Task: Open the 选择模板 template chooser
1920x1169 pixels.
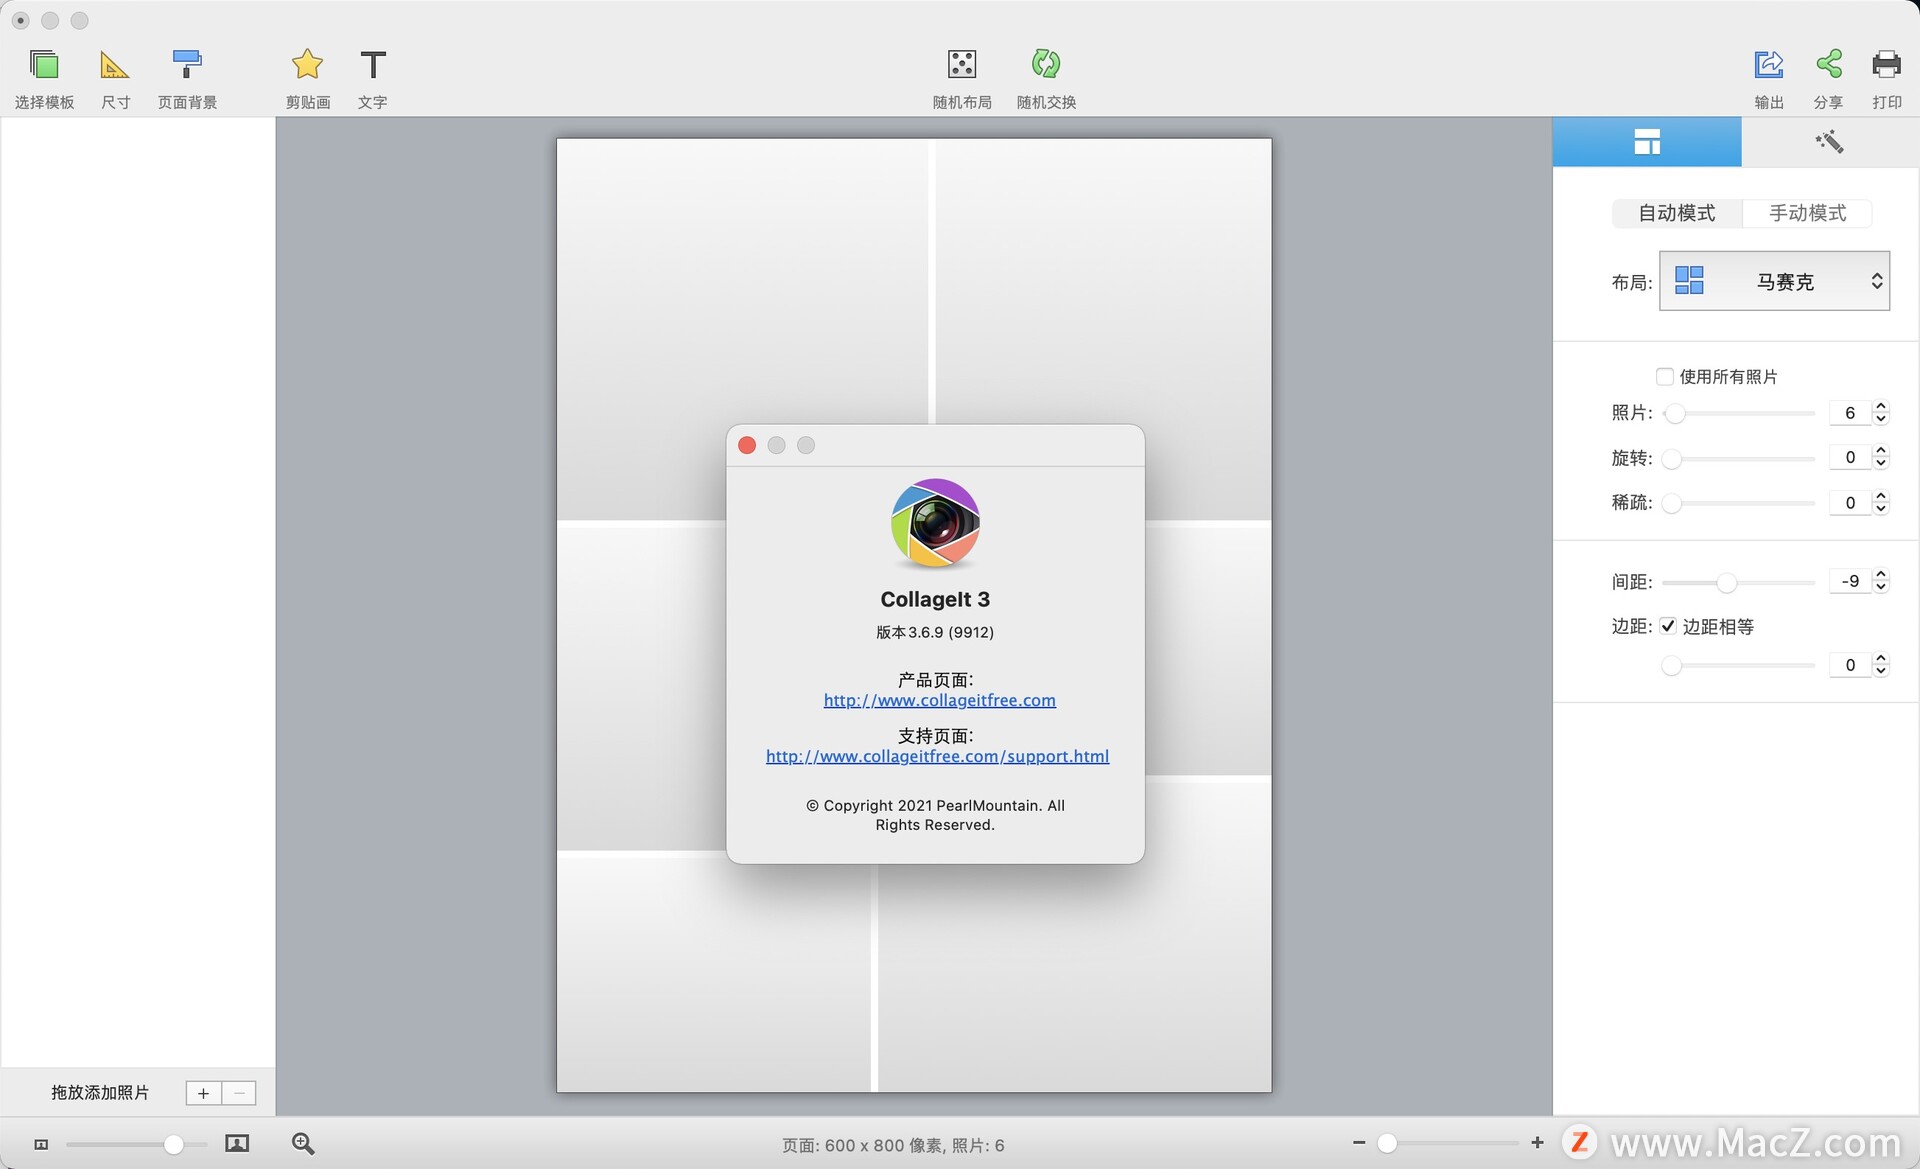Action: [x=44, y=78]
